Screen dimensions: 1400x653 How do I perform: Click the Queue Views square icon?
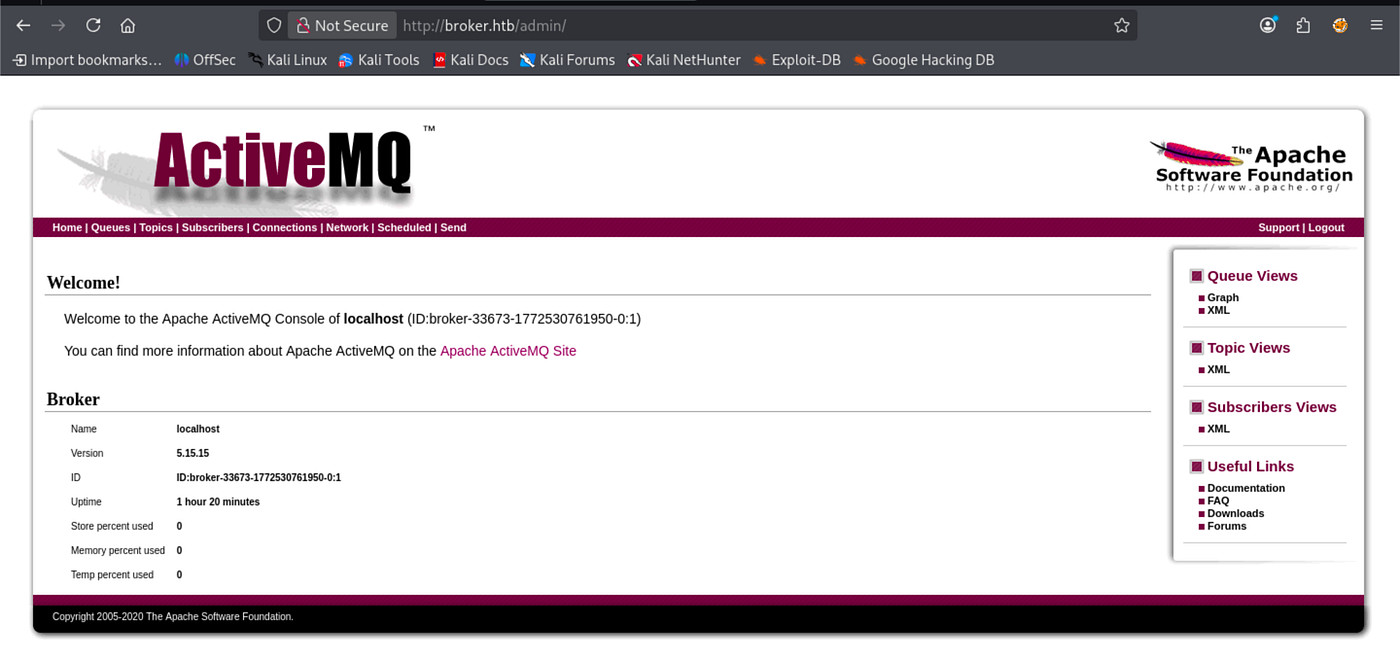point(1196,276)
